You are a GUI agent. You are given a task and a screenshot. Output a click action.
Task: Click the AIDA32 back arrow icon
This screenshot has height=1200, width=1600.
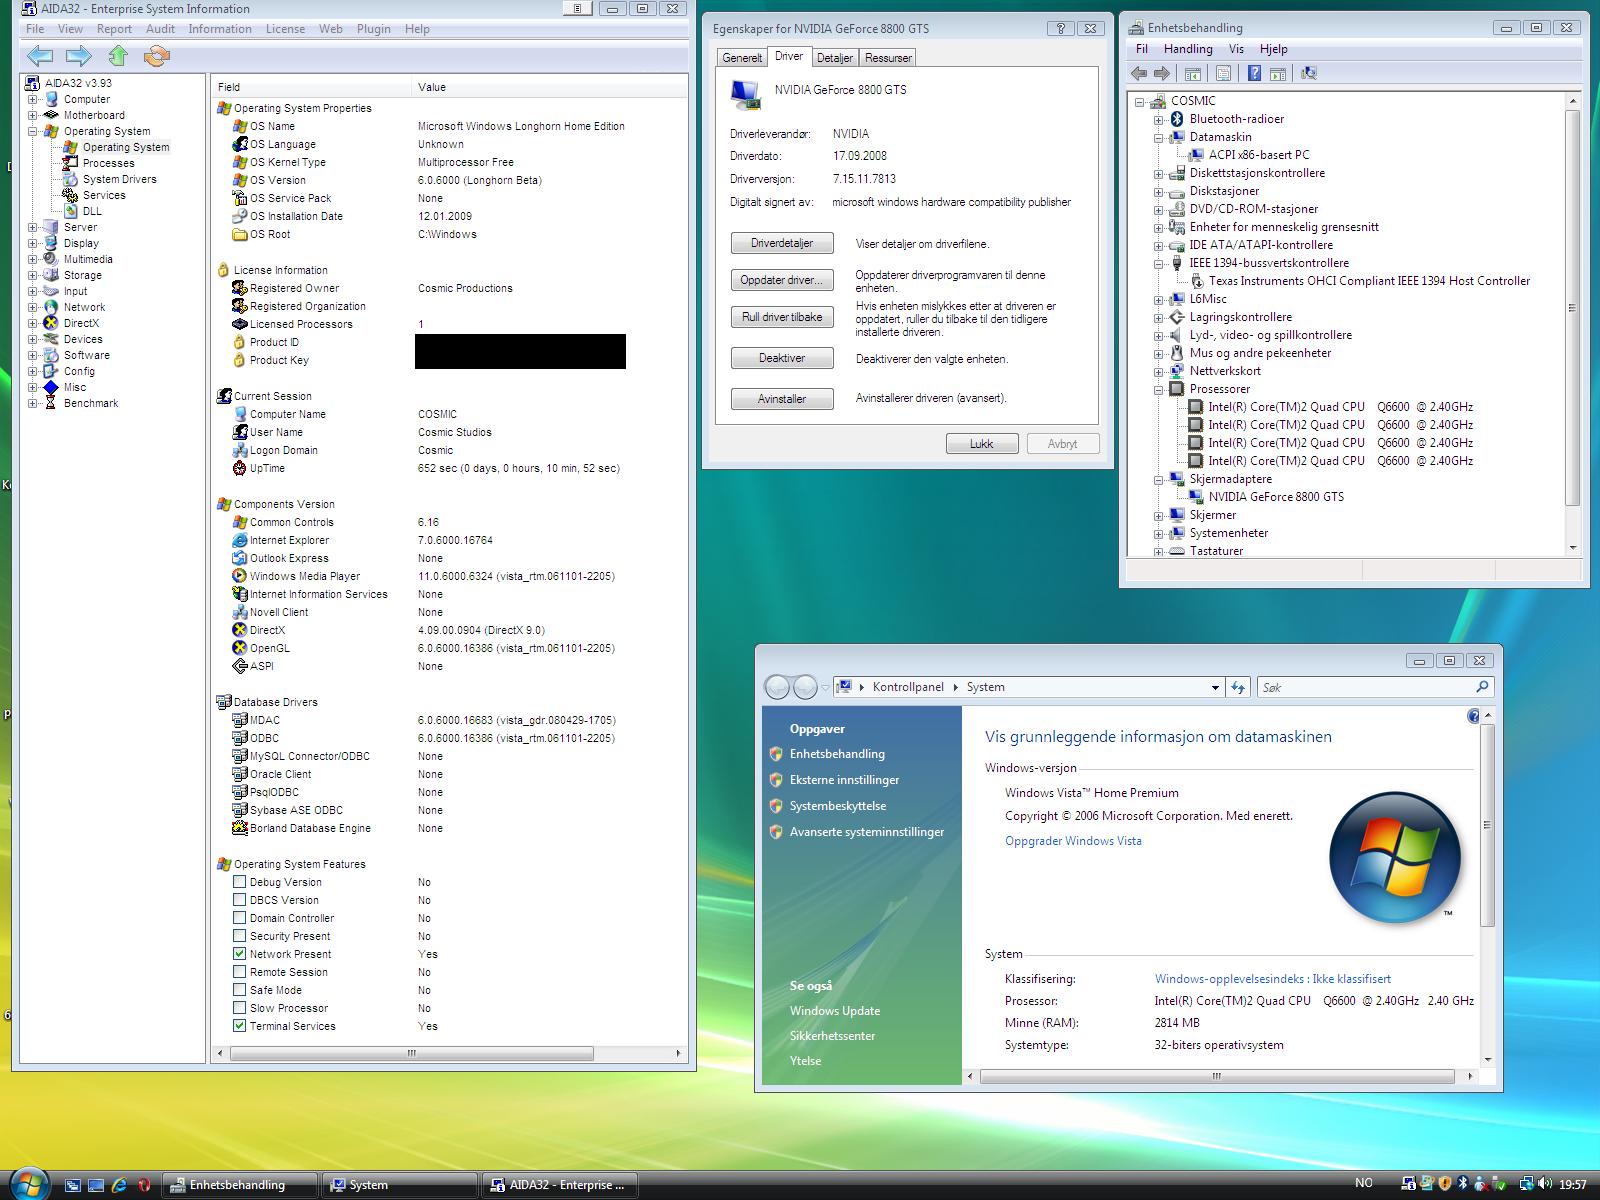[40, 56]
